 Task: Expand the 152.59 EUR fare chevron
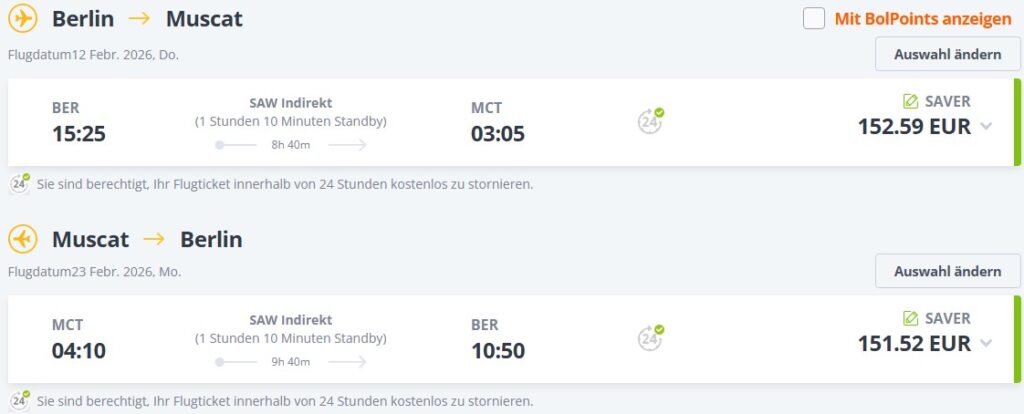click(986, 126)
